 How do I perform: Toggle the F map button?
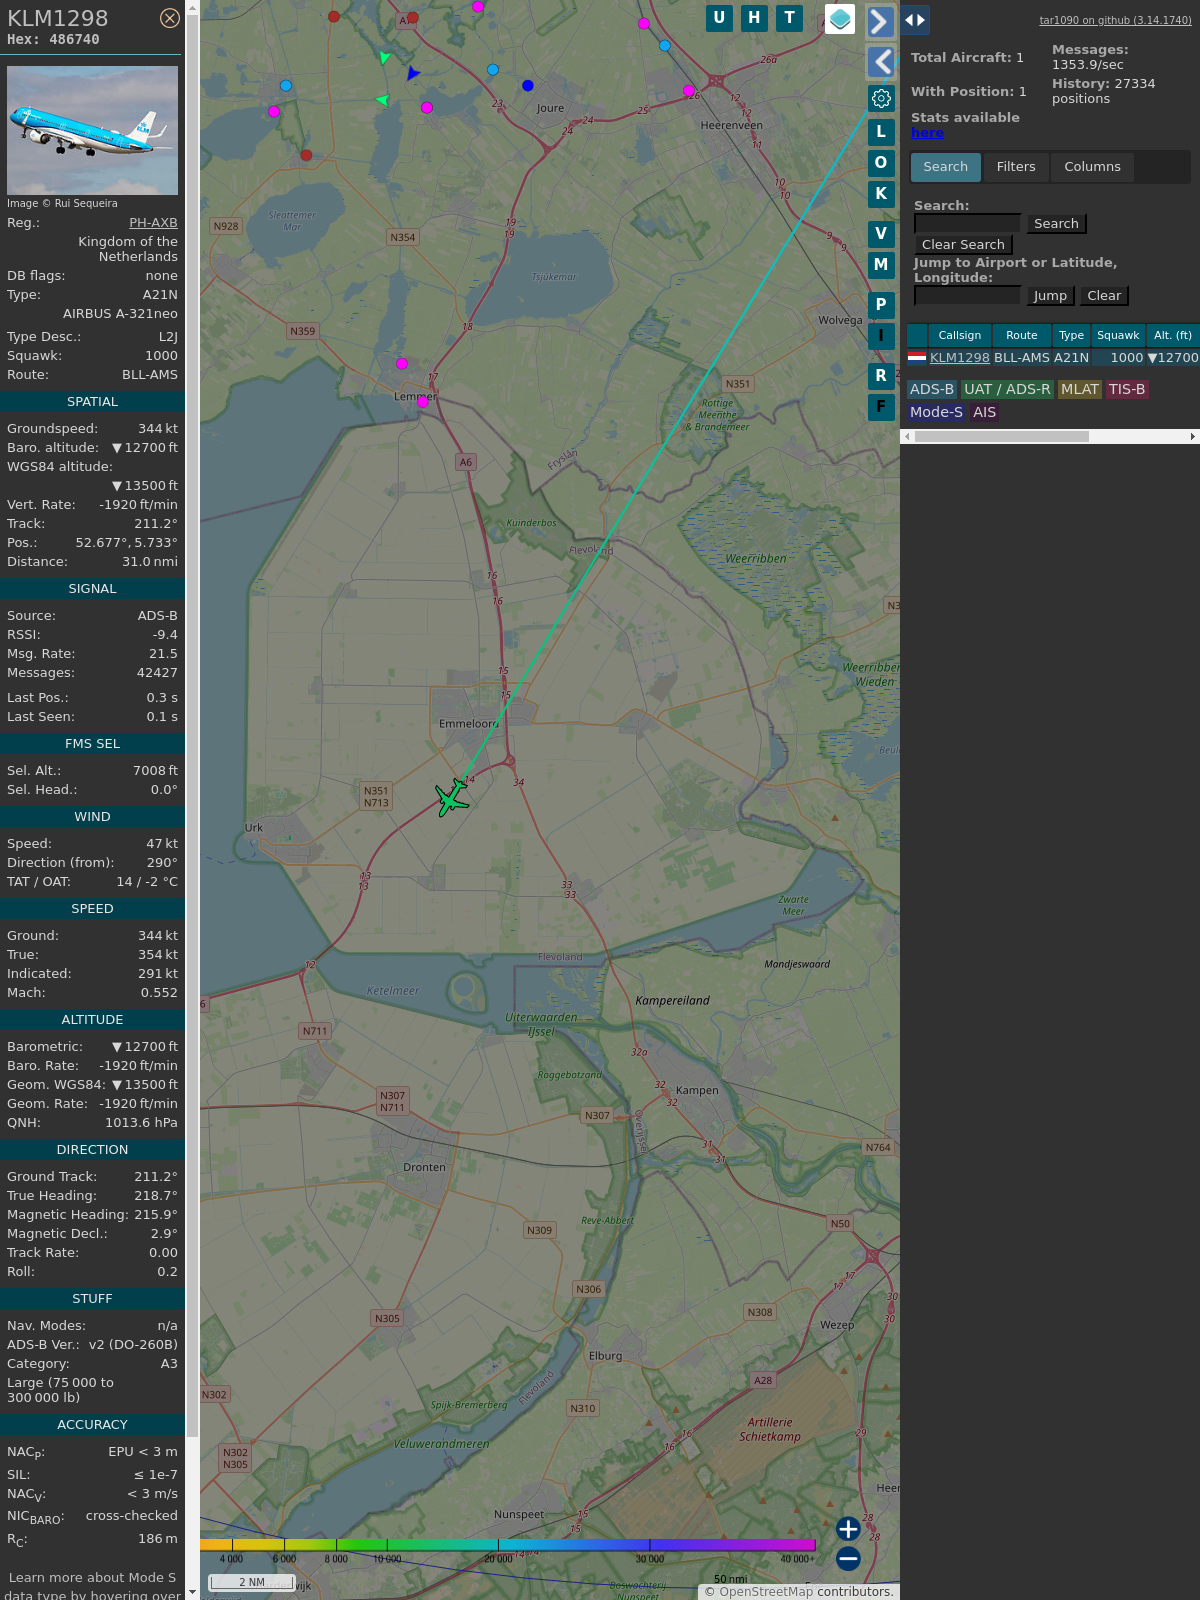point(881,407)
